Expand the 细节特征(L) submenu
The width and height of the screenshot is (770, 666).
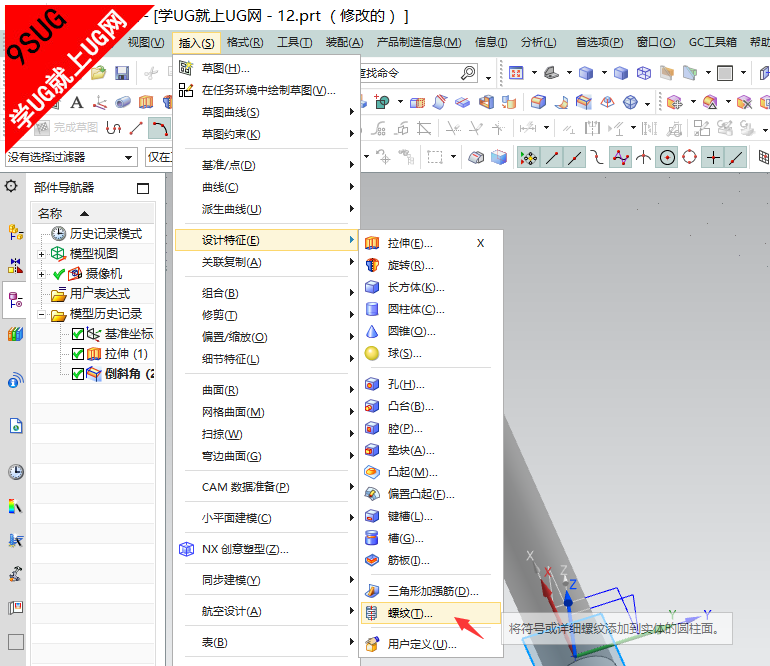(x=266, y=359)
